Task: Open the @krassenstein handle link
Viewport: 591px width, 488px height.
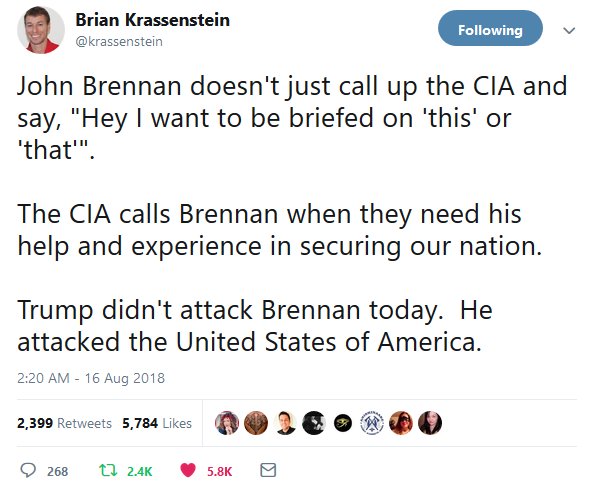Action: click(119, 41)
